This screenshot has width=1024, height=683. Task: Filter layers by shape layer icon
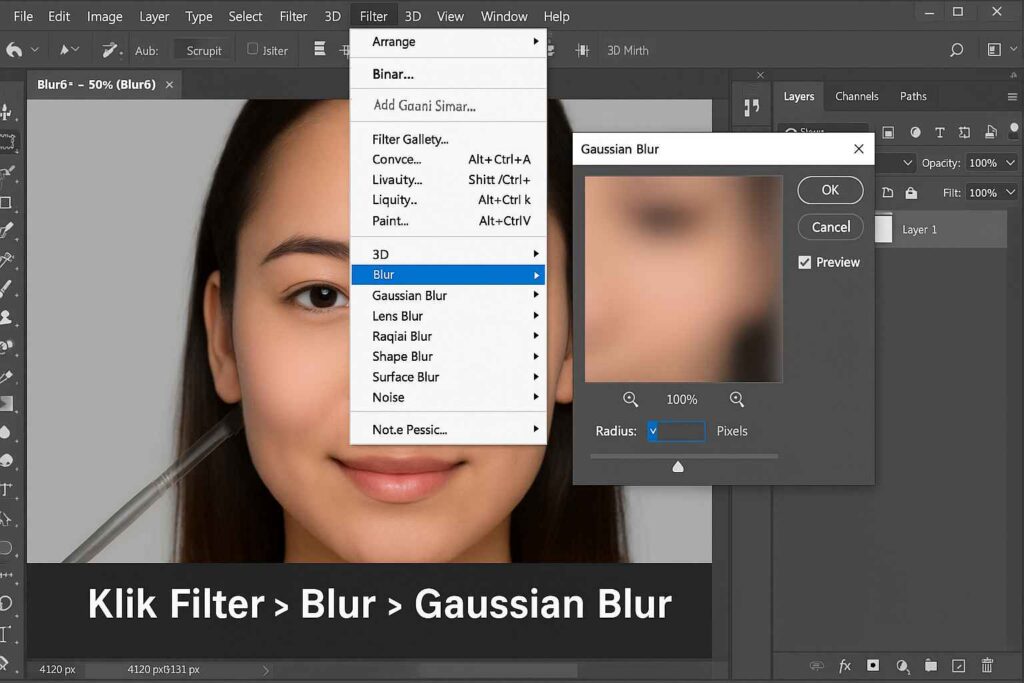coord(965,133)
